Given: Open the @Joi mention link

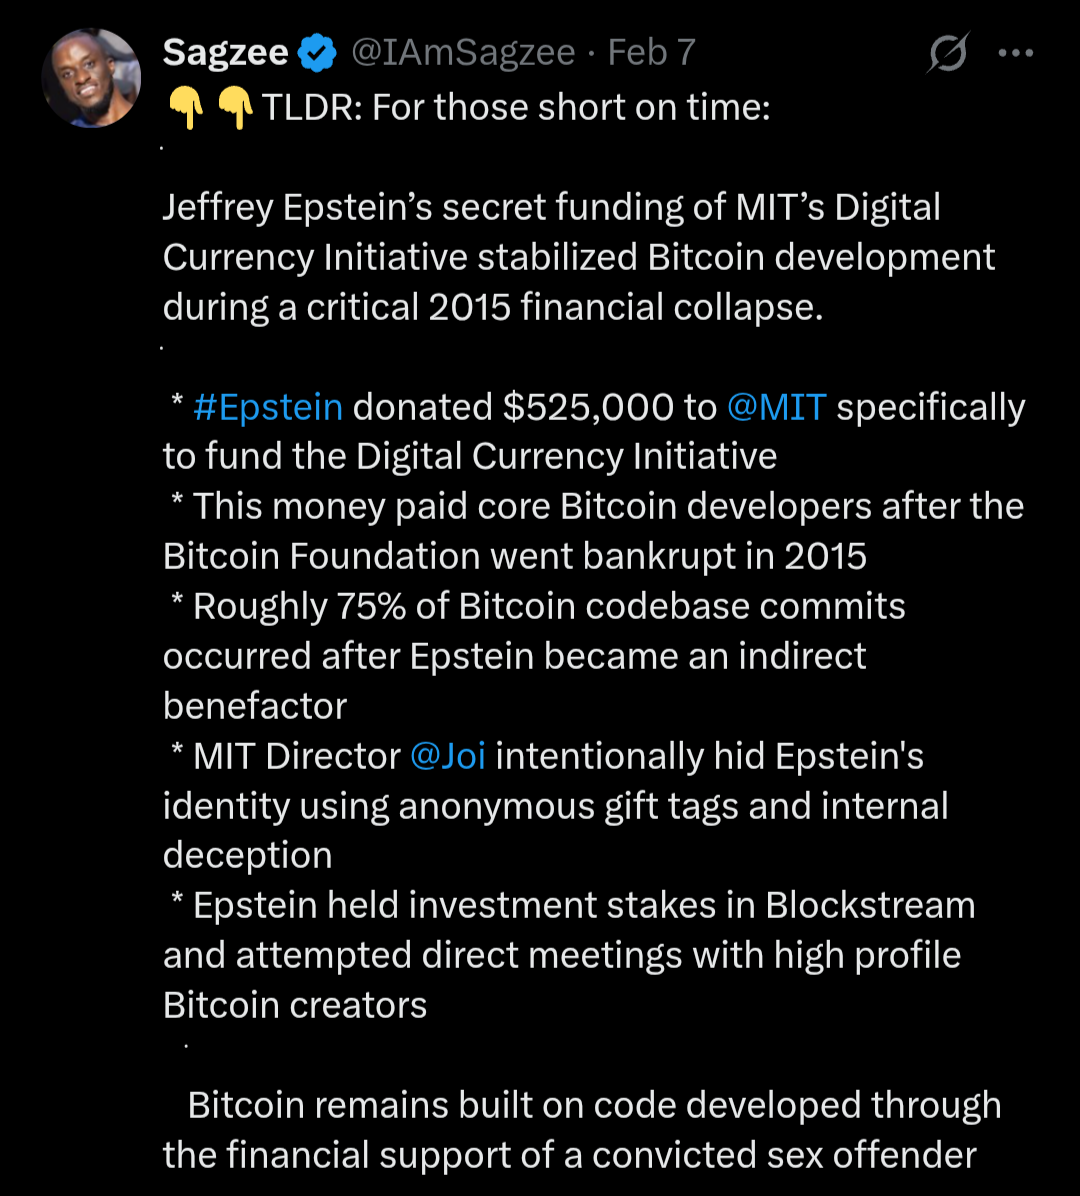Looking at the screenshot, I should click(447, 756).
